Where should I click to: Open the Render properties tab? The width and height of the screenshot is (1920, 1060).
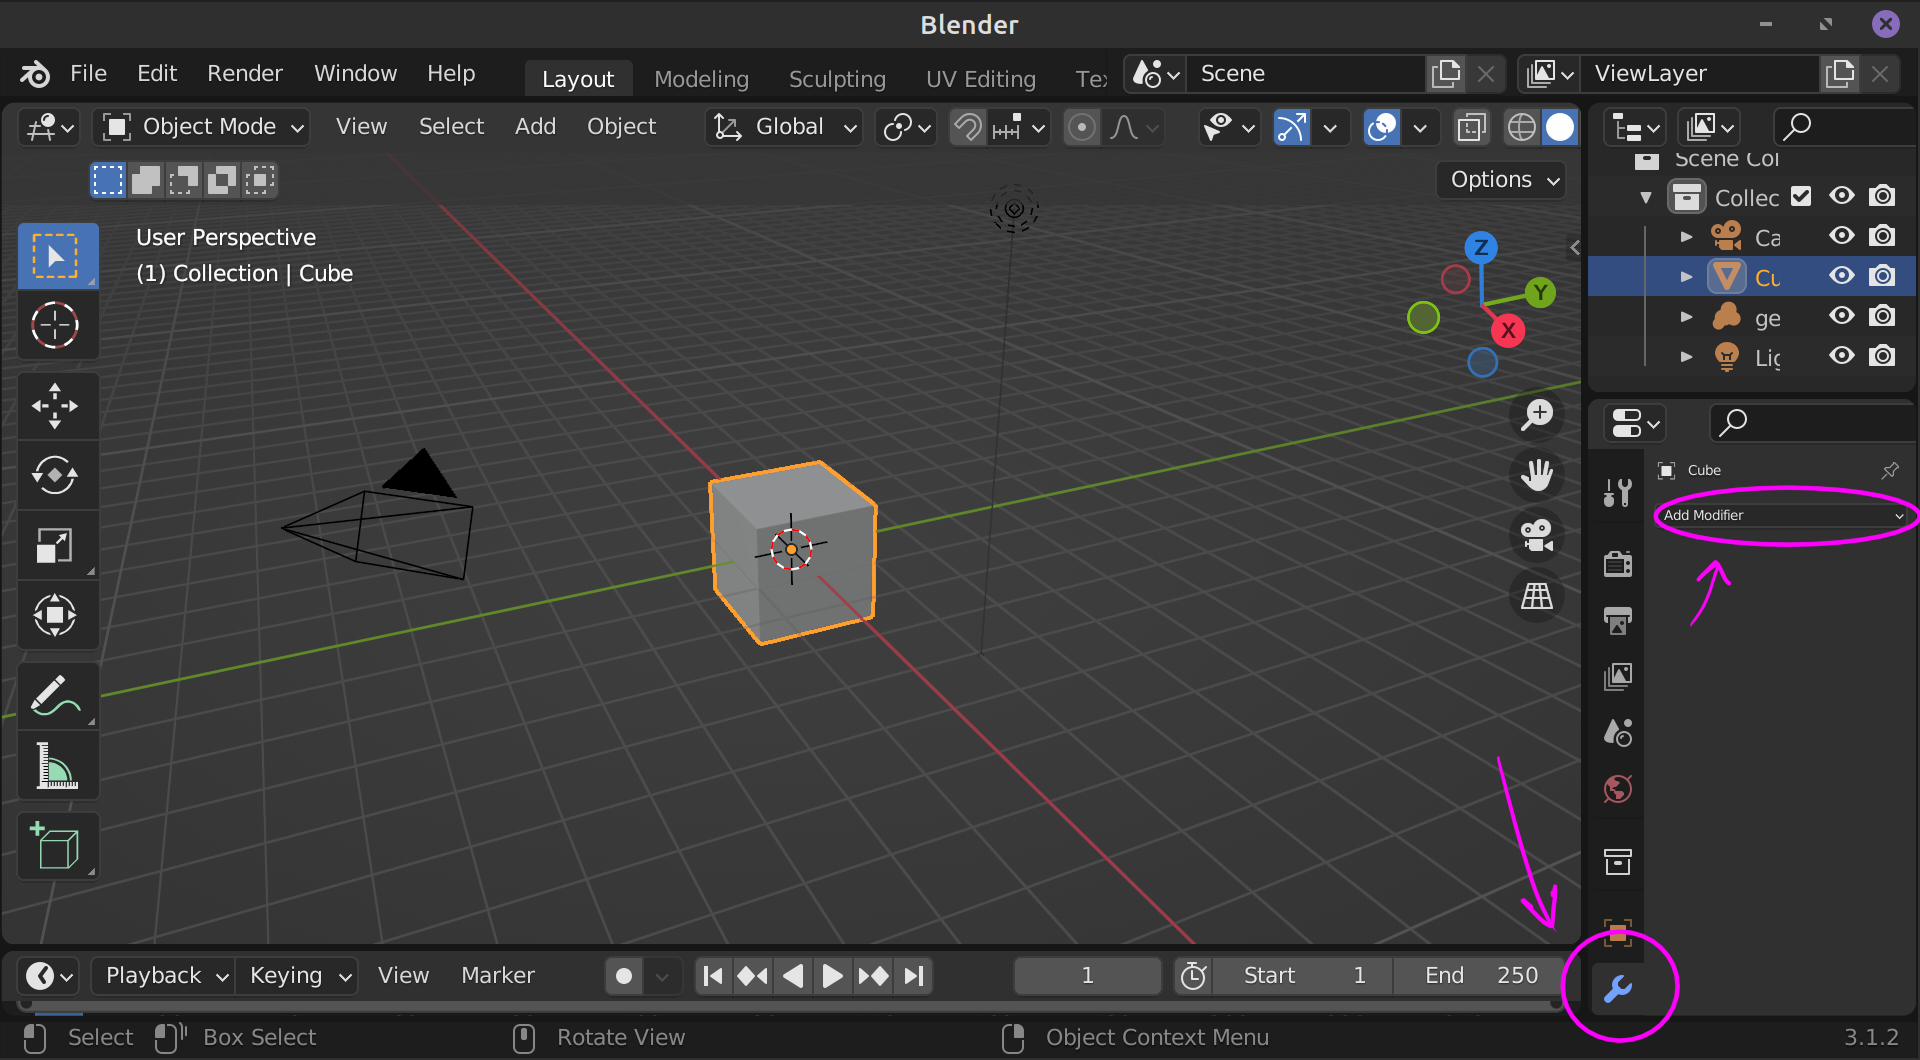1618,564
